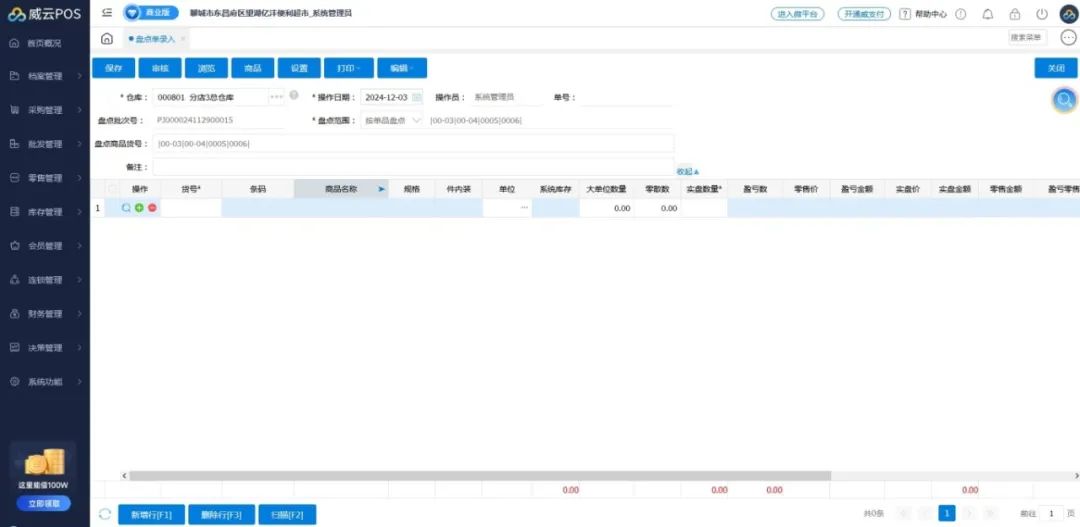Click the magnifier lookup icon in row 1
1080x527 pixels.
click(x=126, y=208)
